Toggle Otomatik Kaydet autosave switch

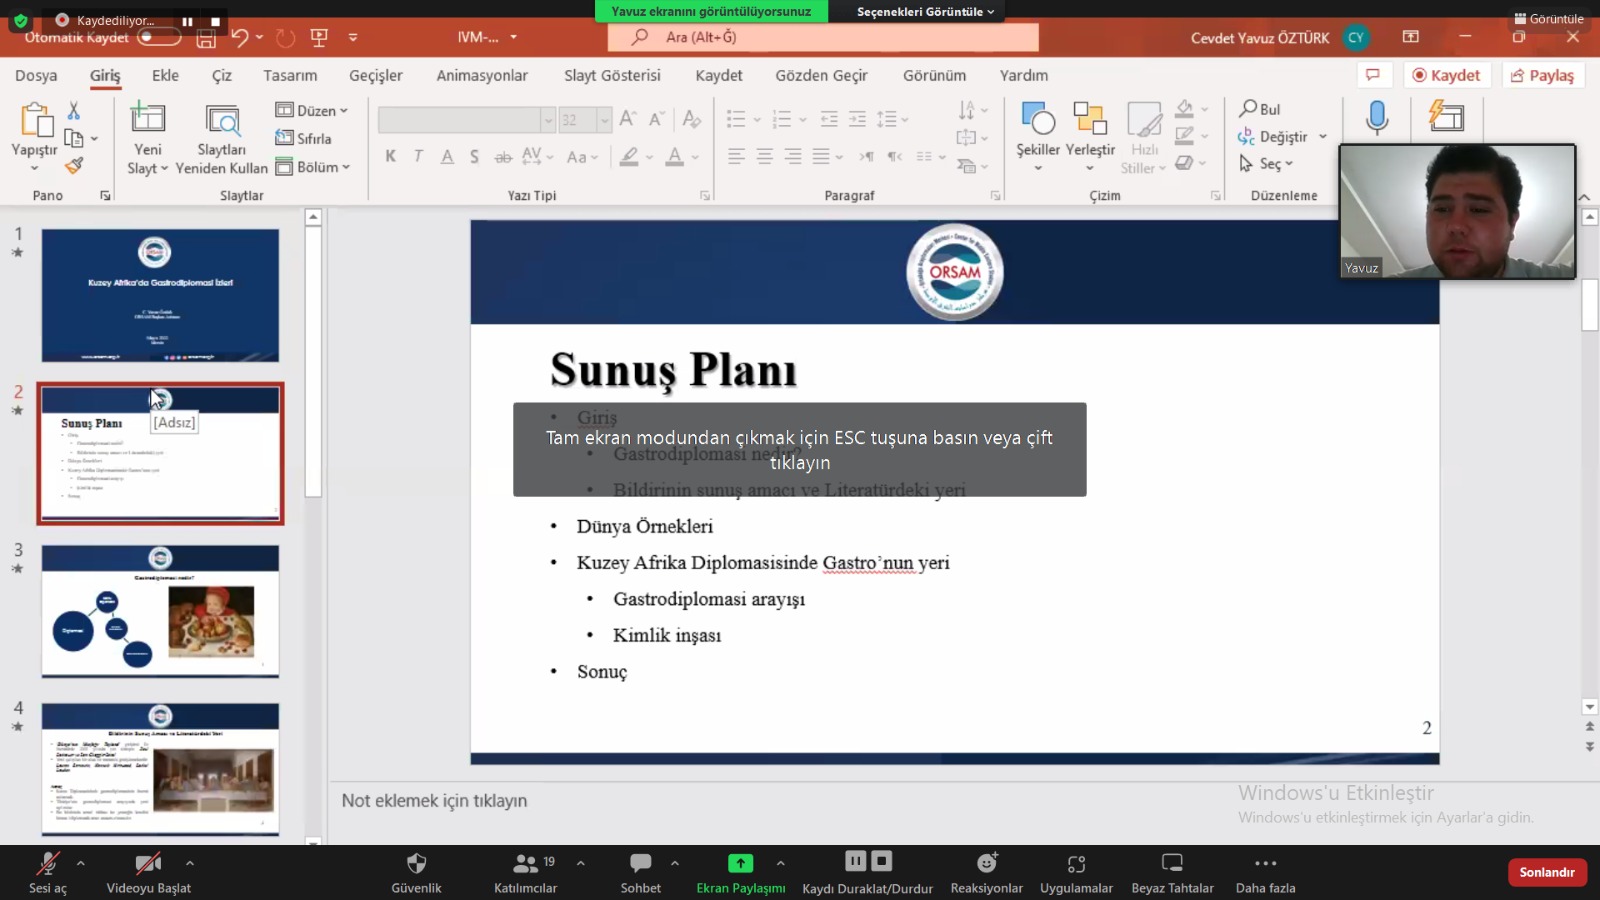coord(159,37)
